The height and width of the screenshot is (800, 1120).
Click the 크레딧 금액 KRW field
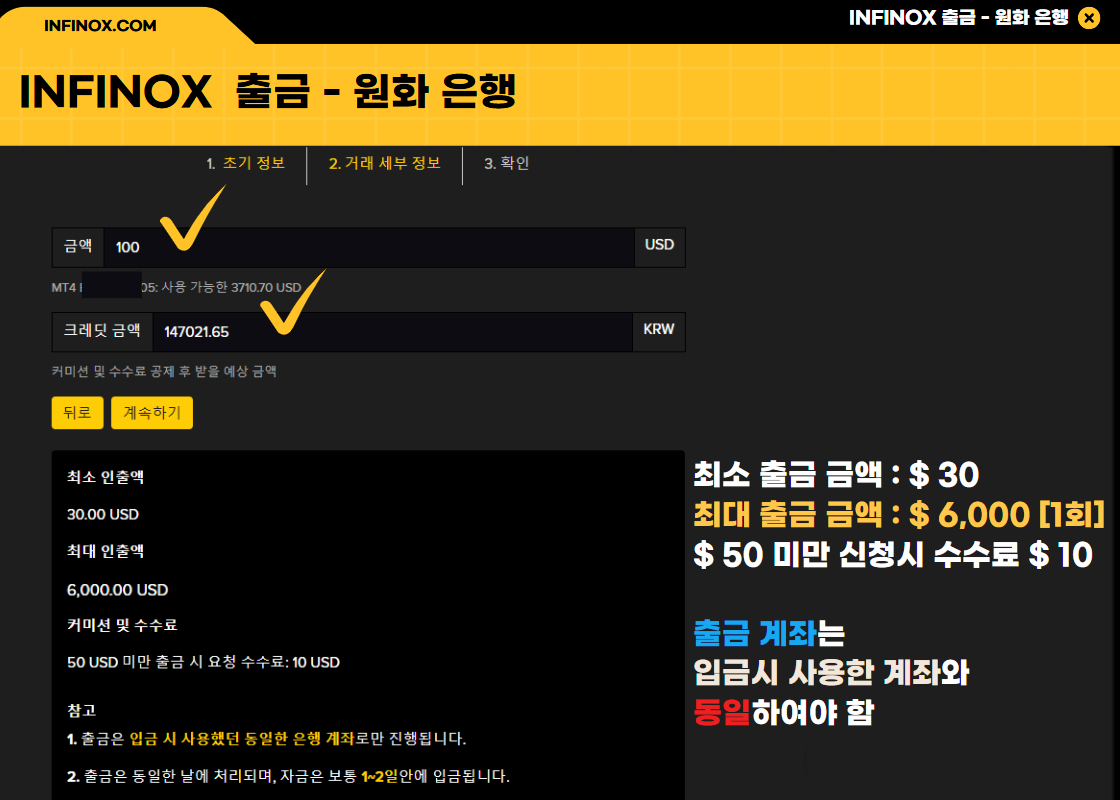pos(392,331)
